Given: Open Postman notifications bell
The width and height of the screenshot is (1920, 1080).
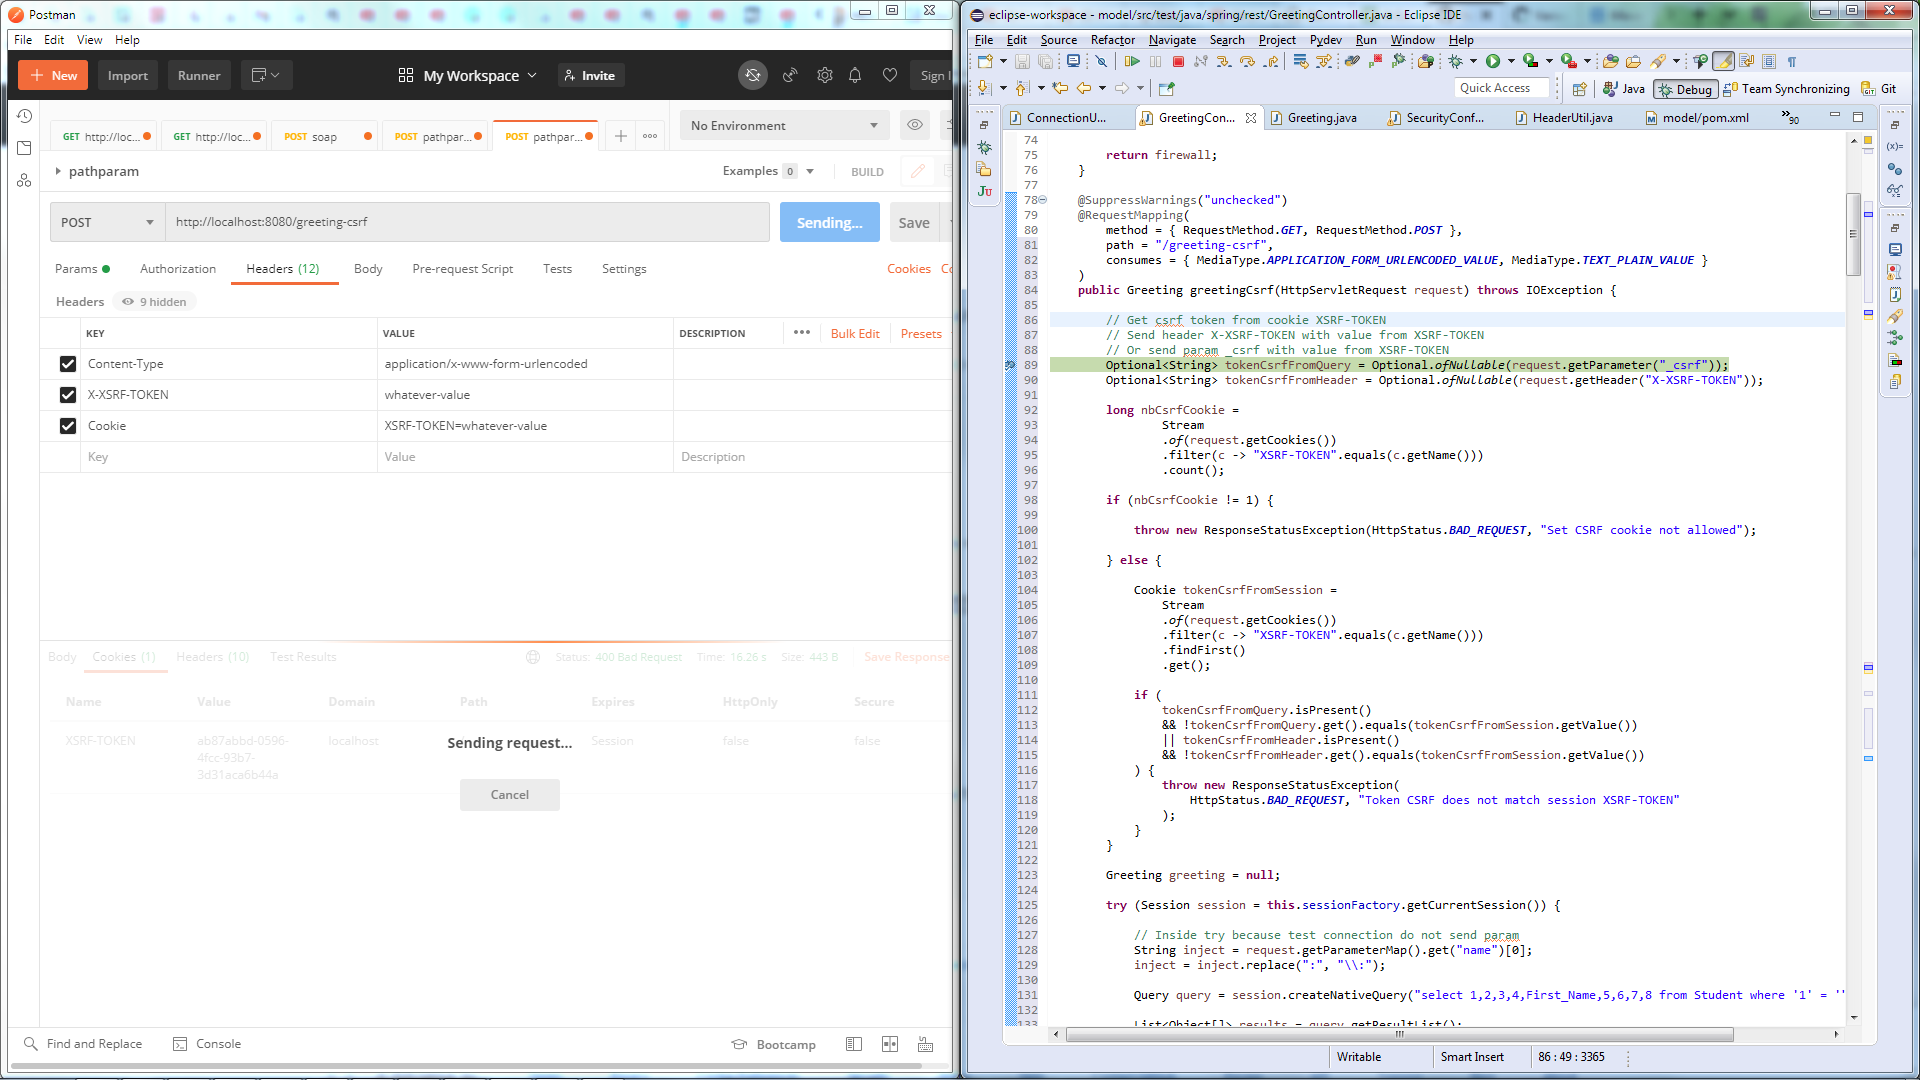Looking at the screenshot, I should pyautogui.click(x=855, y=75).
